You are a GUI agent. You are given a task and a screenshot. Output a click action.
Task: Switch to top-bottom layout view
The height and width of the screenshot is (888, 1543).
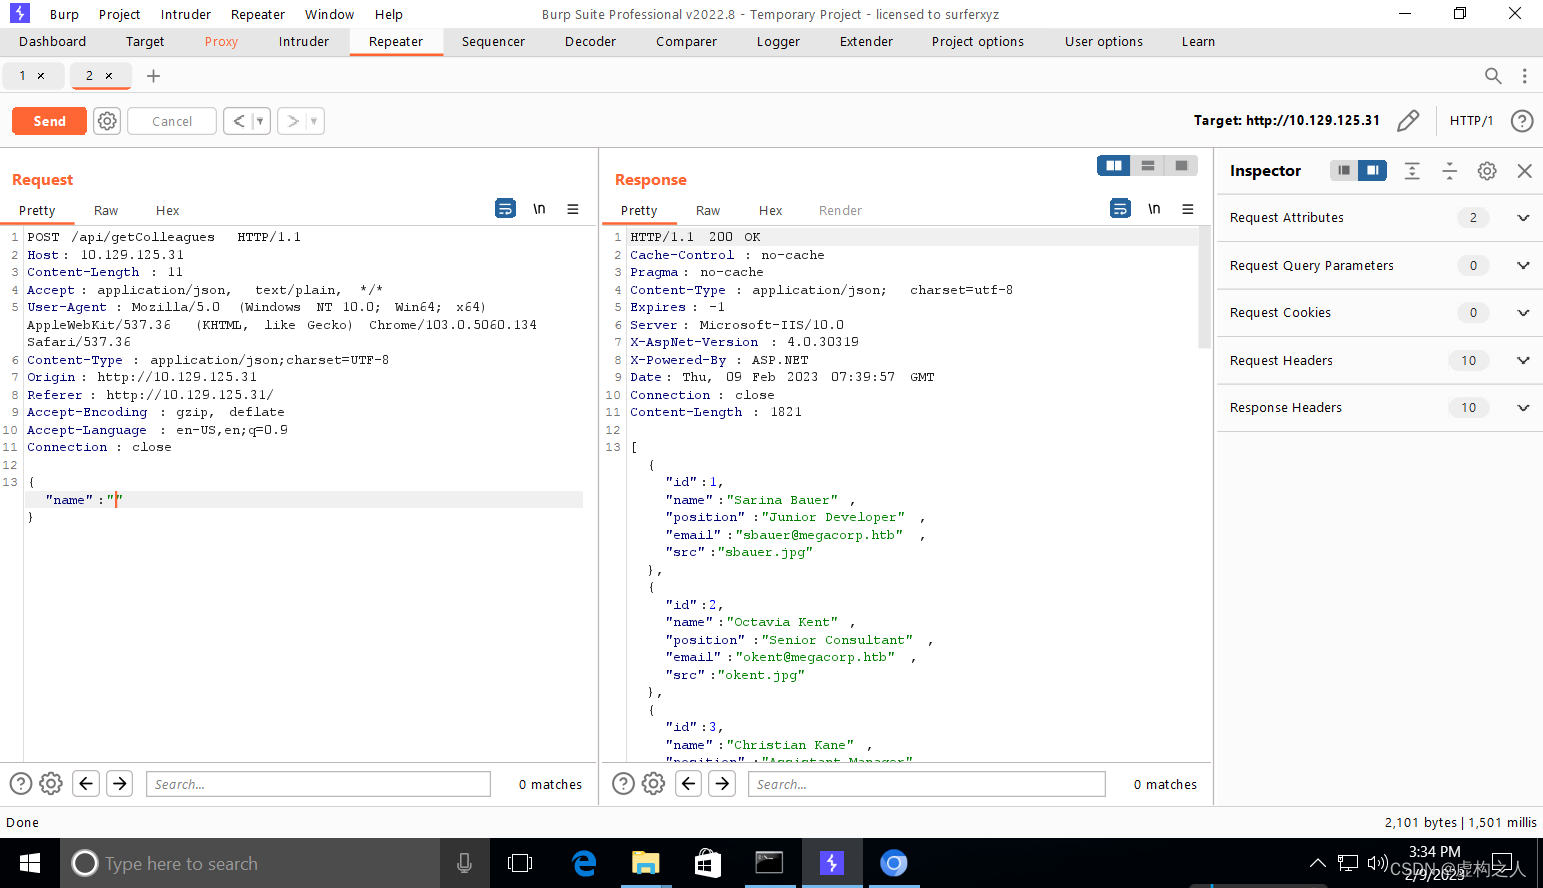click(1148, 165)
